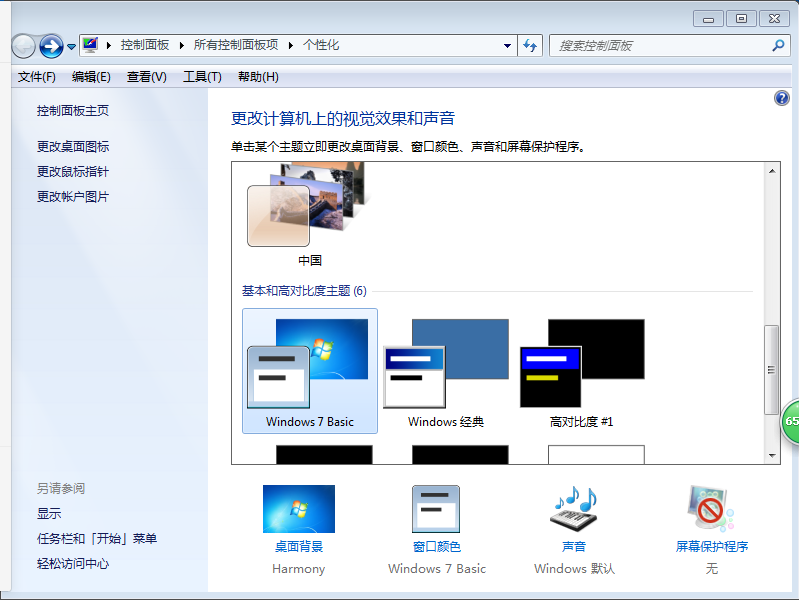Open the recent pages dropdown beside navigation arrows
Viewport: 799px width, 600px height.
[x=72, y=47]
